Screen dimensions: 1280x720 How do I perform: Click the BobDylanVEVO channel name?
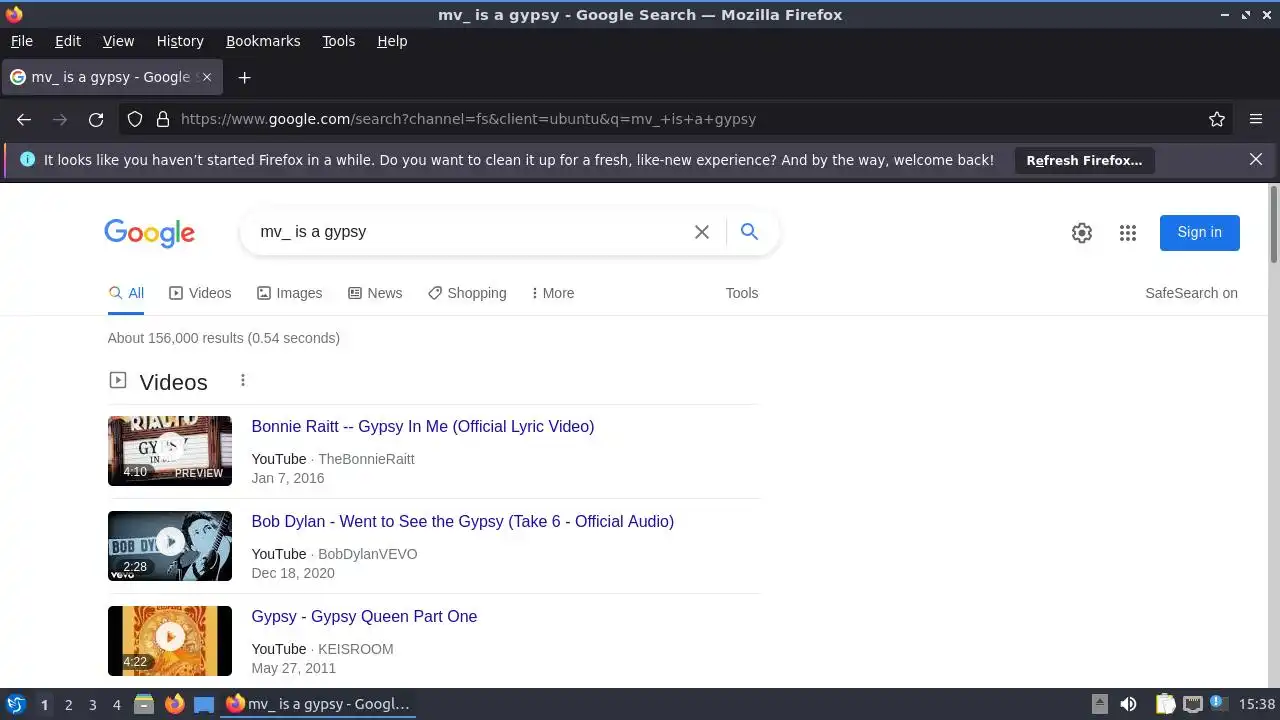(x=368, y=554)
